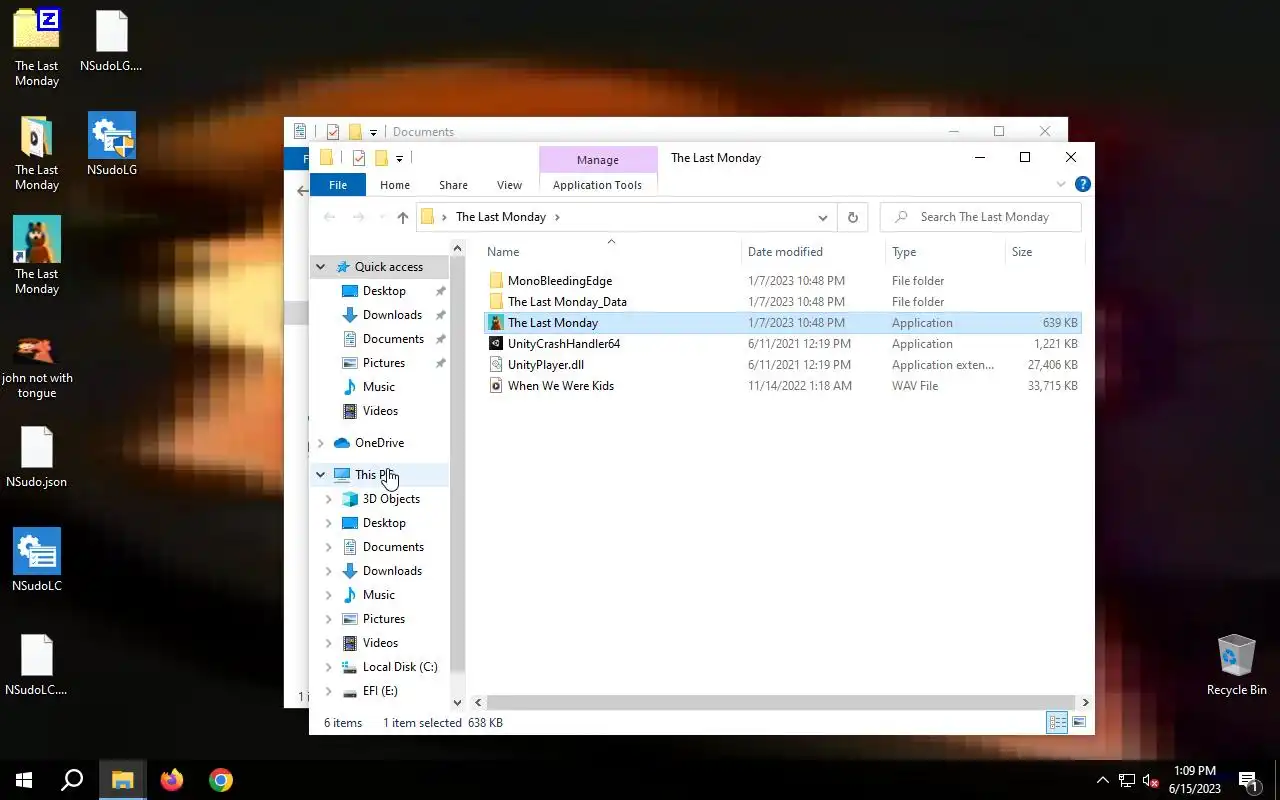
Task: Click Properties quick access toolbar icon
Action: pos(358,158)
